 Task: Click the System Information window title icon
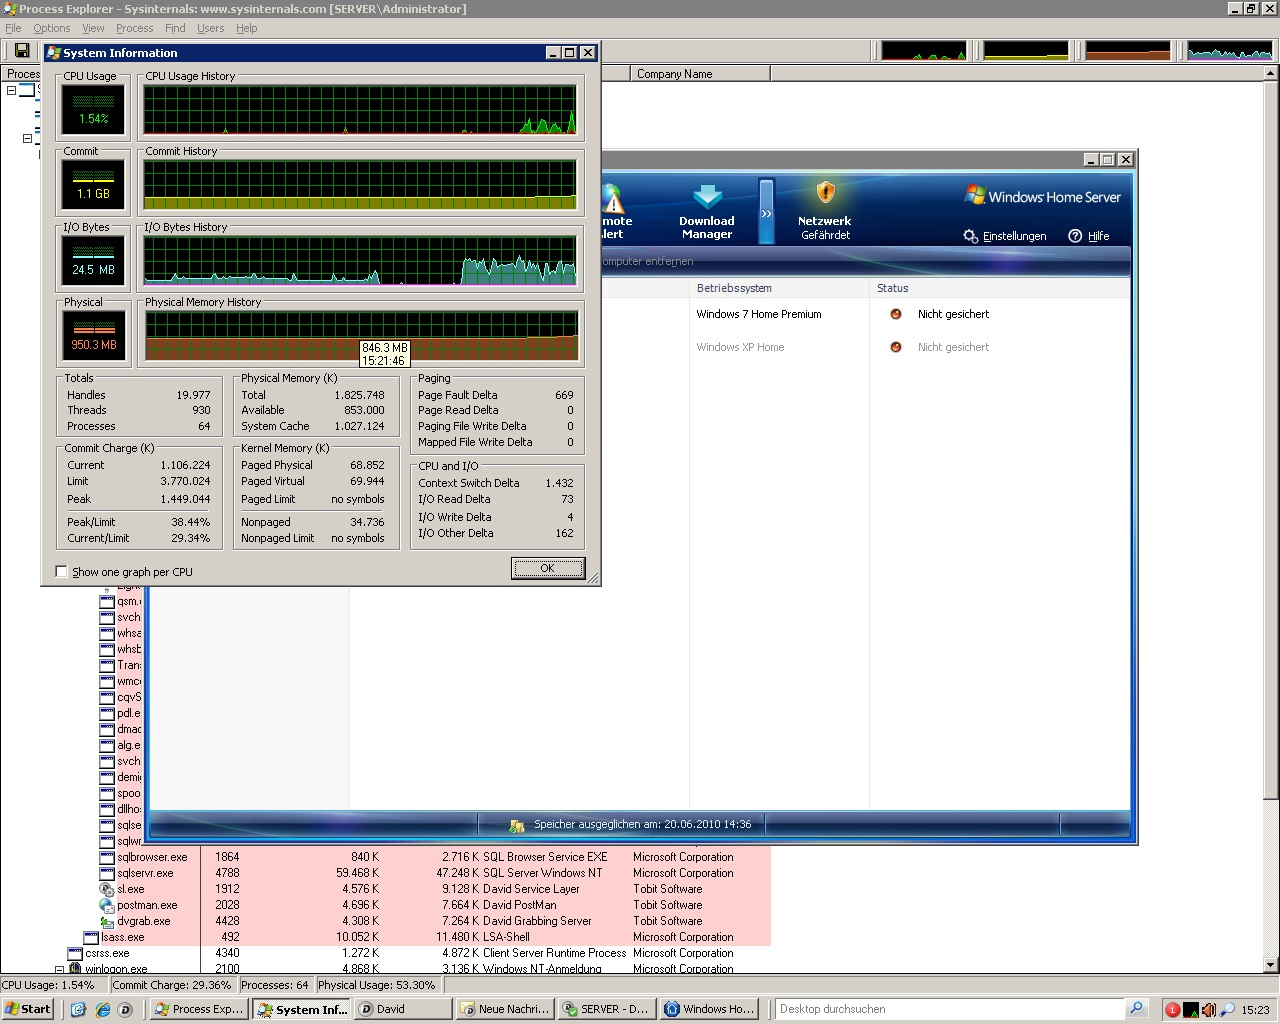[x=54, y=53]
